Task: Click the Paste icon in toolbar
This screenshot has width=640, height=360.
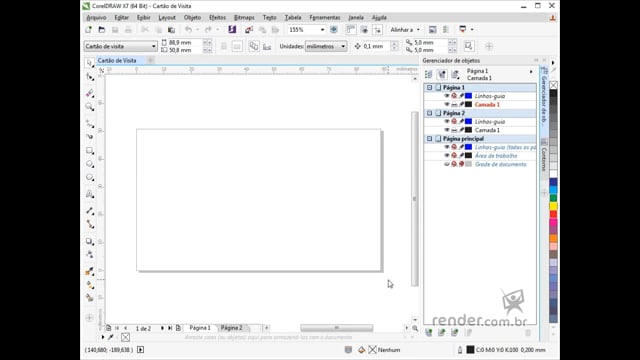Action: 171,29
